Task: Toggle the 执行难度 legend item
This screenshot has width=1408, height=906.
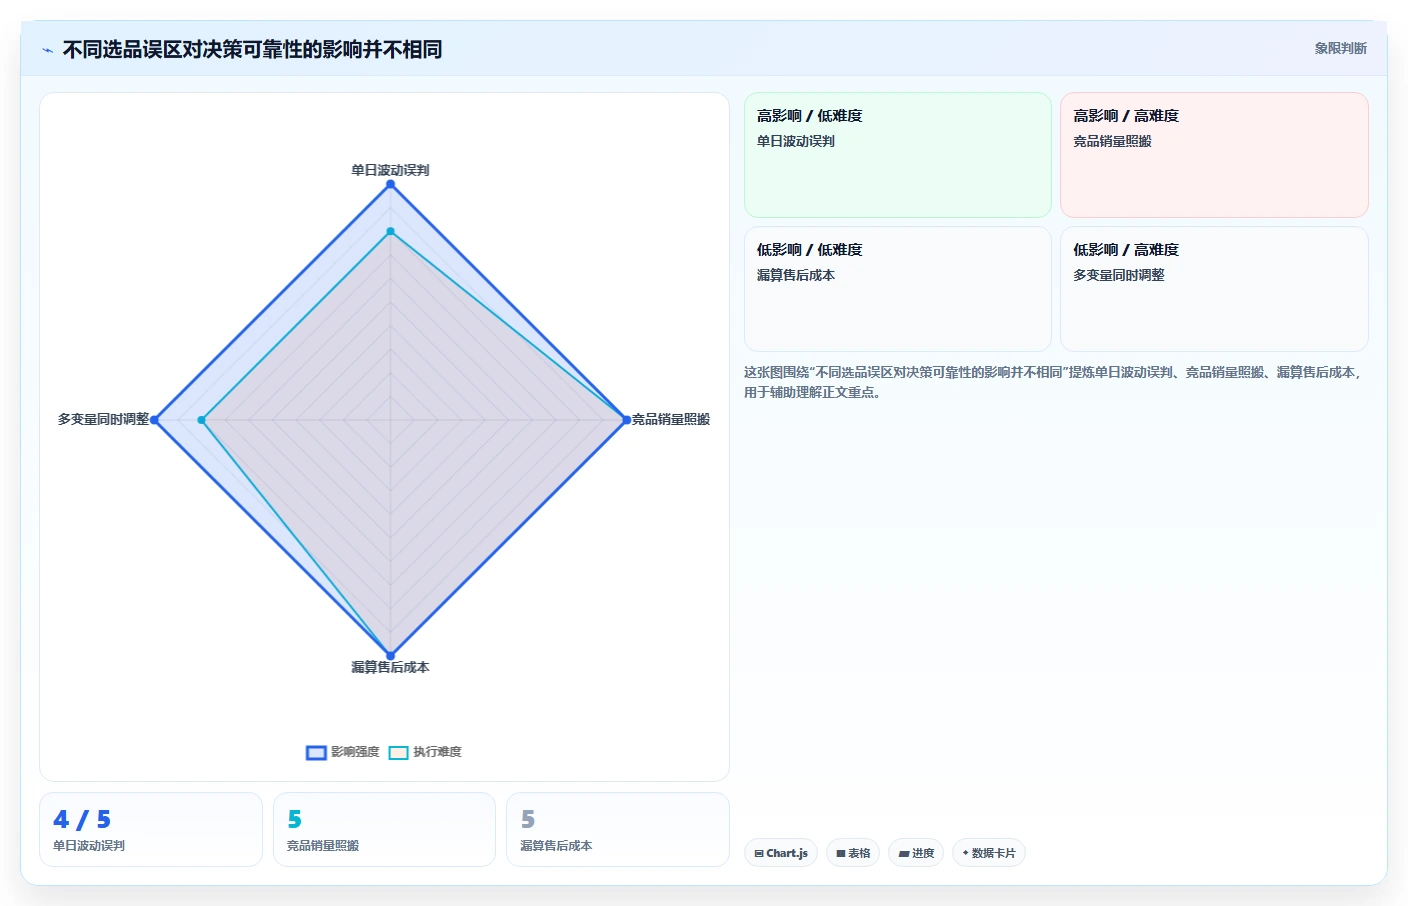Action: [425, 752]
